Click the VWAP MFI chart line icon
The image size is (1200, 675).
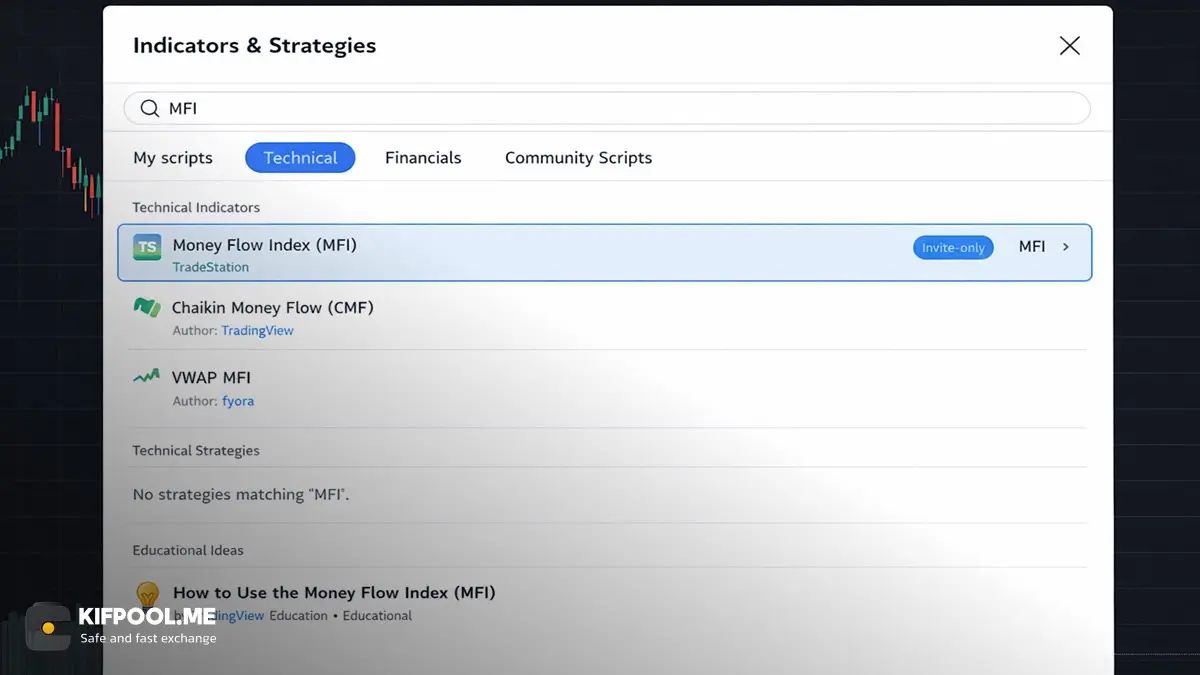pos(147,377)
